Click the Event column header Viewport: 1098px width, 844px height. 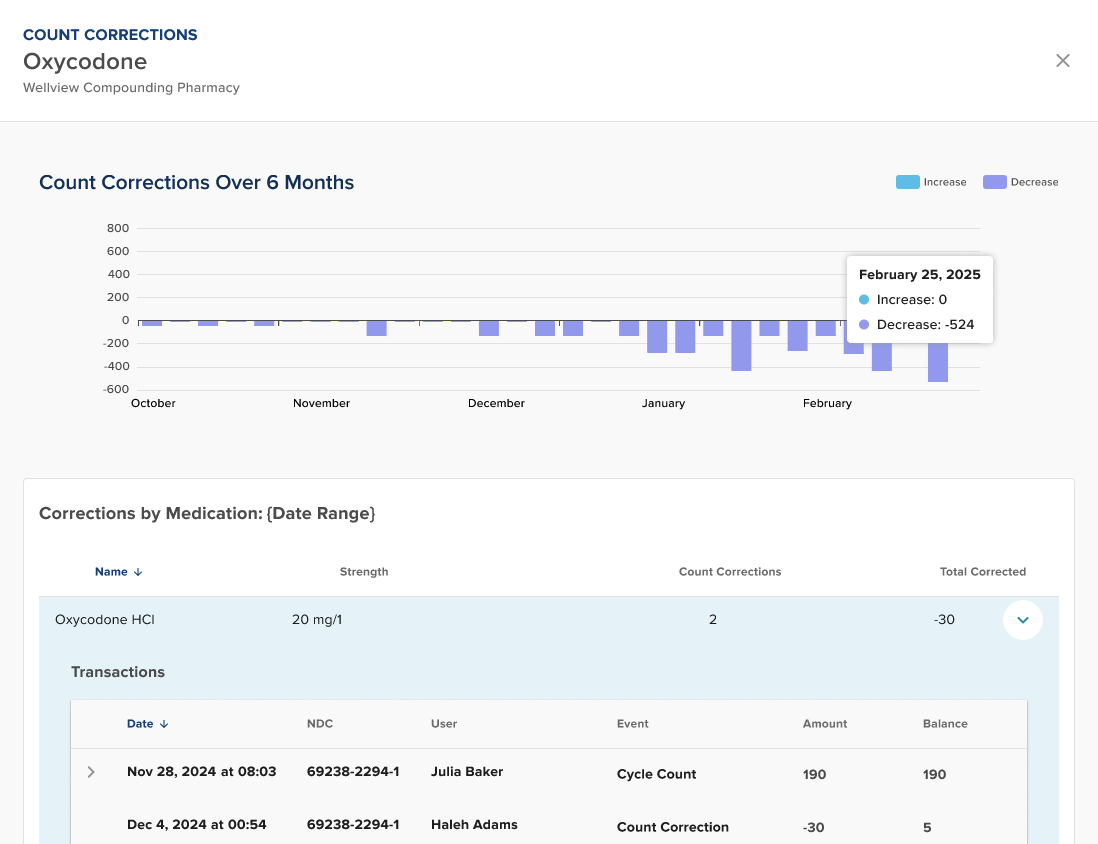point(632,724)
